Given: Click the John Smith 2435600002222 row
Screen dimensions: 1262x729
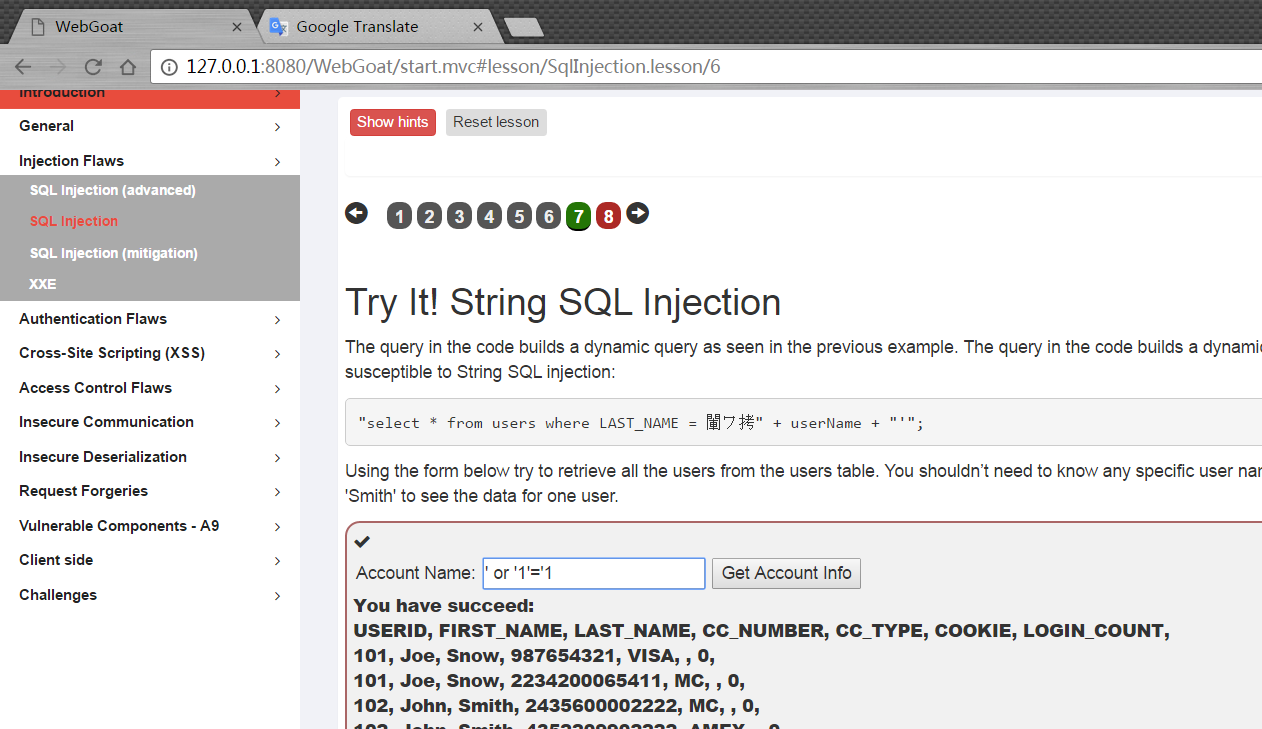Looking at the screenshot, I should coord(557,706).
